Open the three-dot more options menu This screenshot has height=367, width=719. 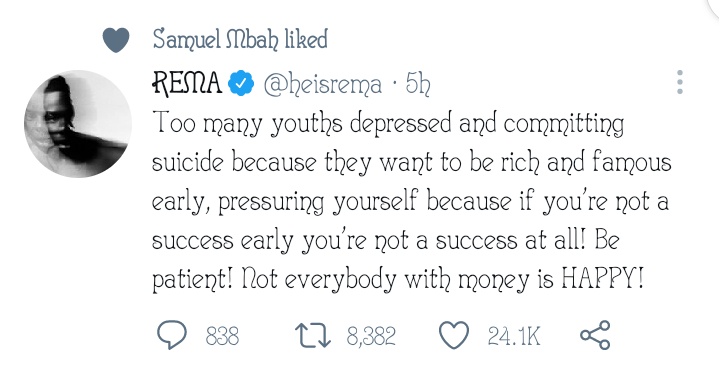pyautogui.click(x=680, y=83)
